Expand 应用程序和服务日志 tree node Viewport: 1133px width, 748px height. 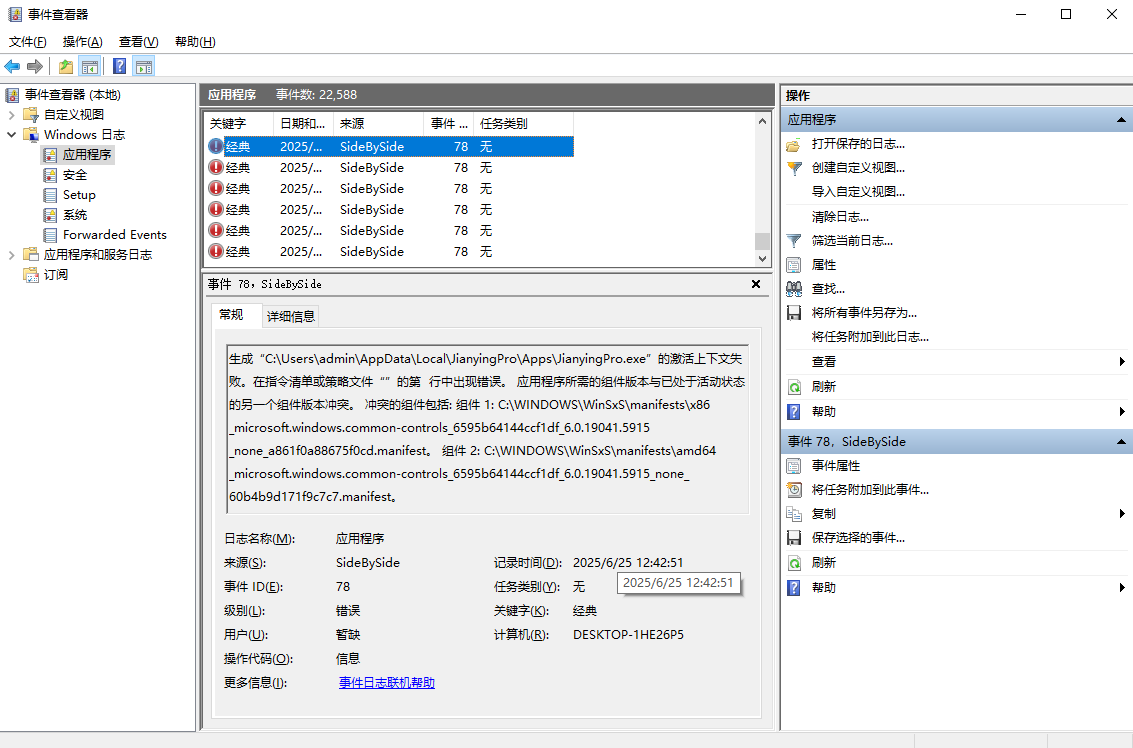pyautogui.click(x=11, y=255)
